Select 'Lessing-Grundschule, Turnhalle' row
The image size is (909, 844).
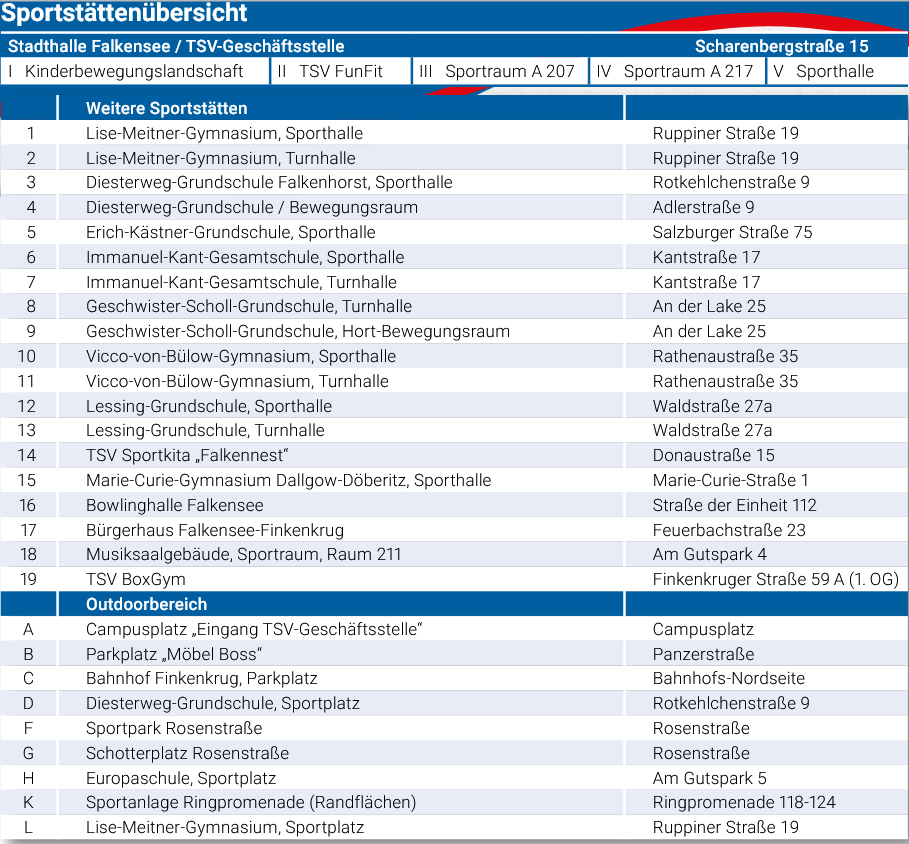tap(454, 430)
